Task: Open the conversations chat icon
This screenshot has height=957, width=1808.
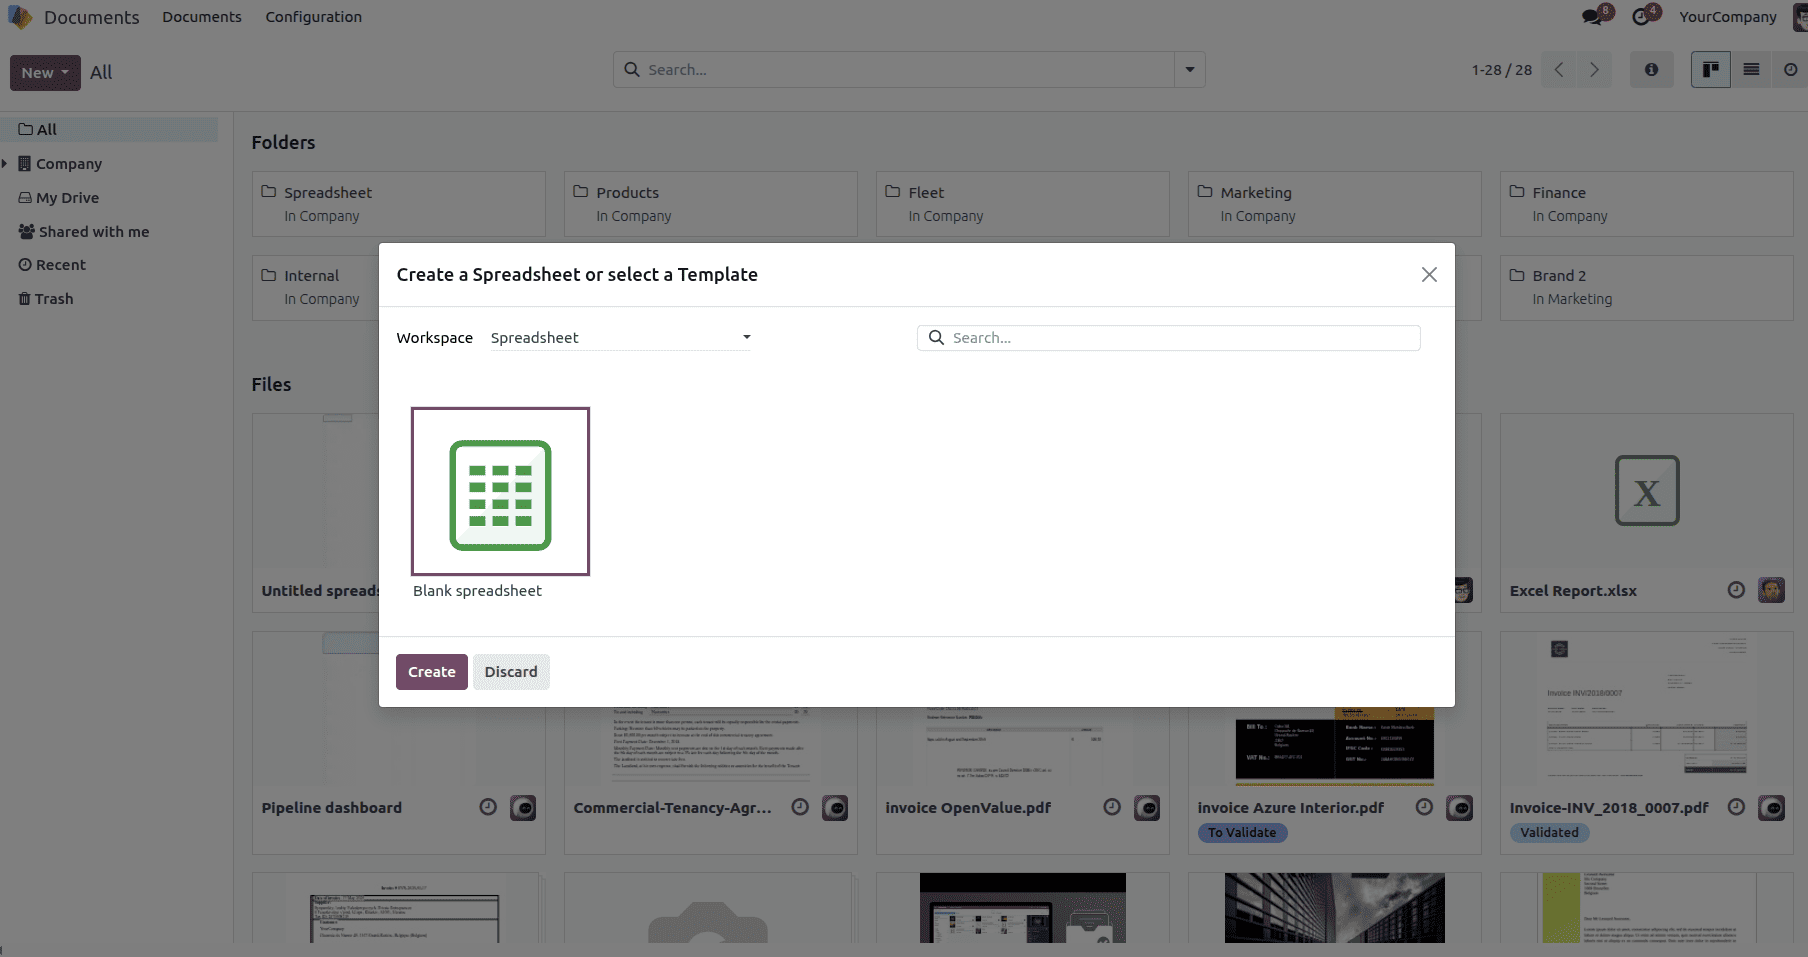Action: (1594, 16)
